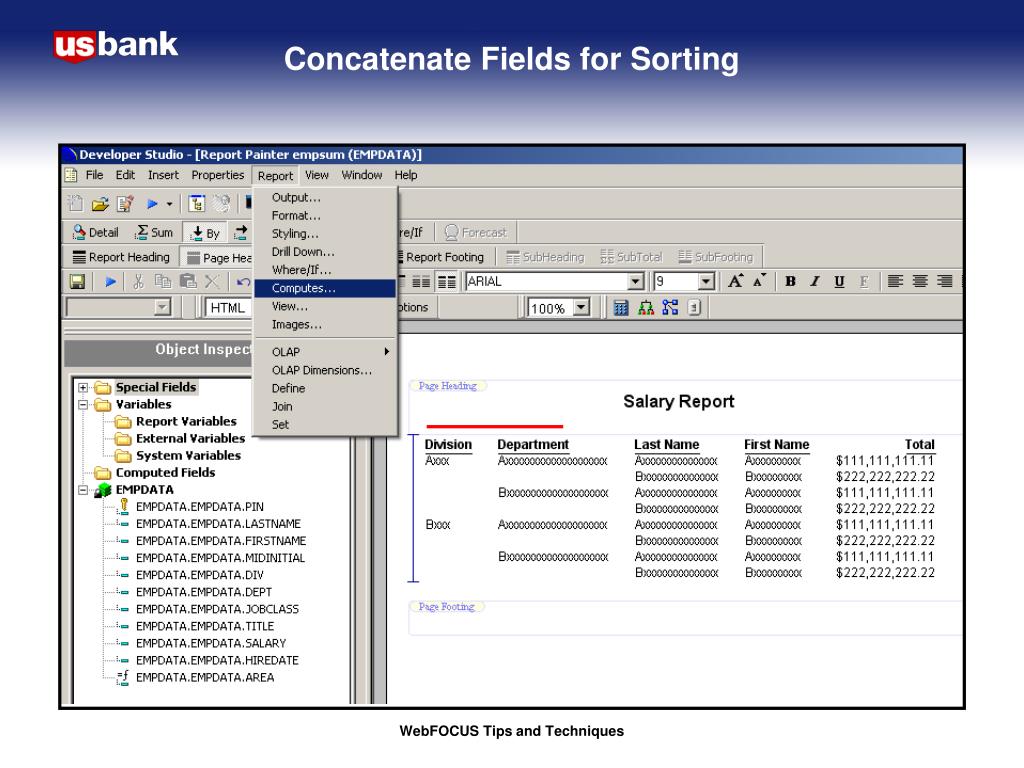Click the Salary Report title text
Image resolution: width=1024 pixels, height=768 pixels.
679,401
